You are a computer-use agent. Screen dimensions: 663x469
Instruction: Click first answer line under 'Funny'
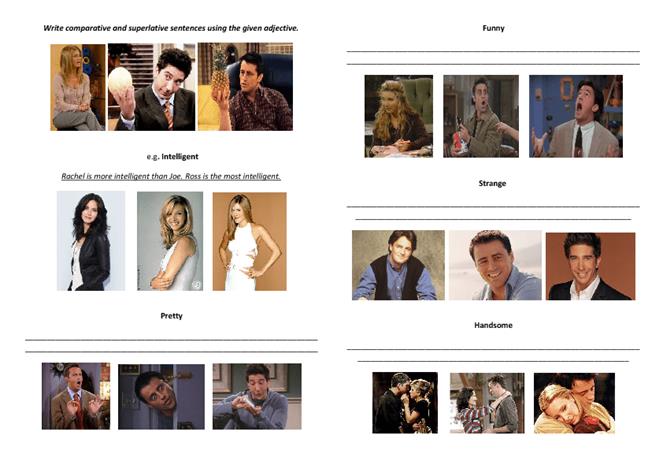[x=493, y=51]
